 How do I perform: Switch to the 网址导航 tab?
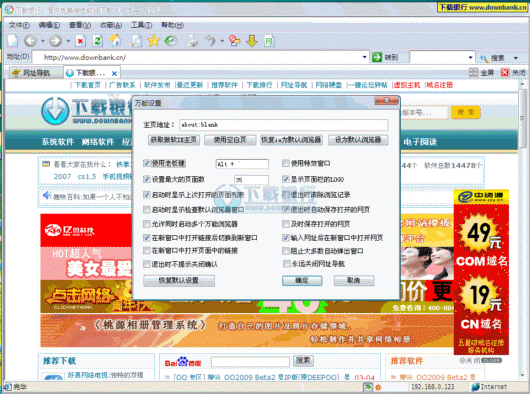coord(33,73)
